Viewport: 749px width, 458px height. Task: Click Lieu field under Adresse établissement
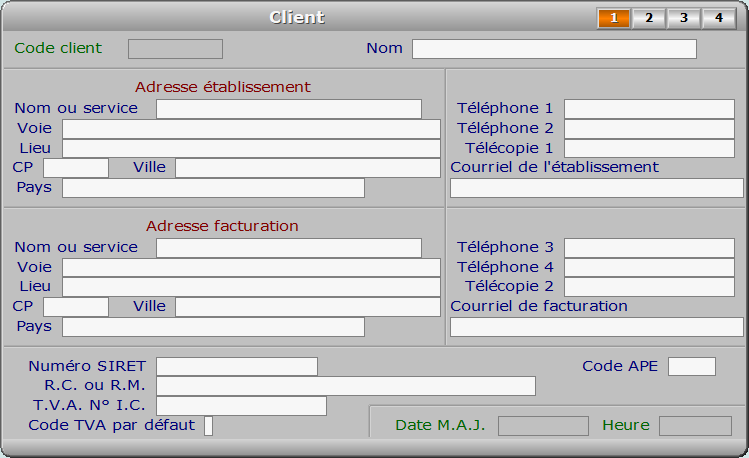pyautogui.click(x=251, y=149)
